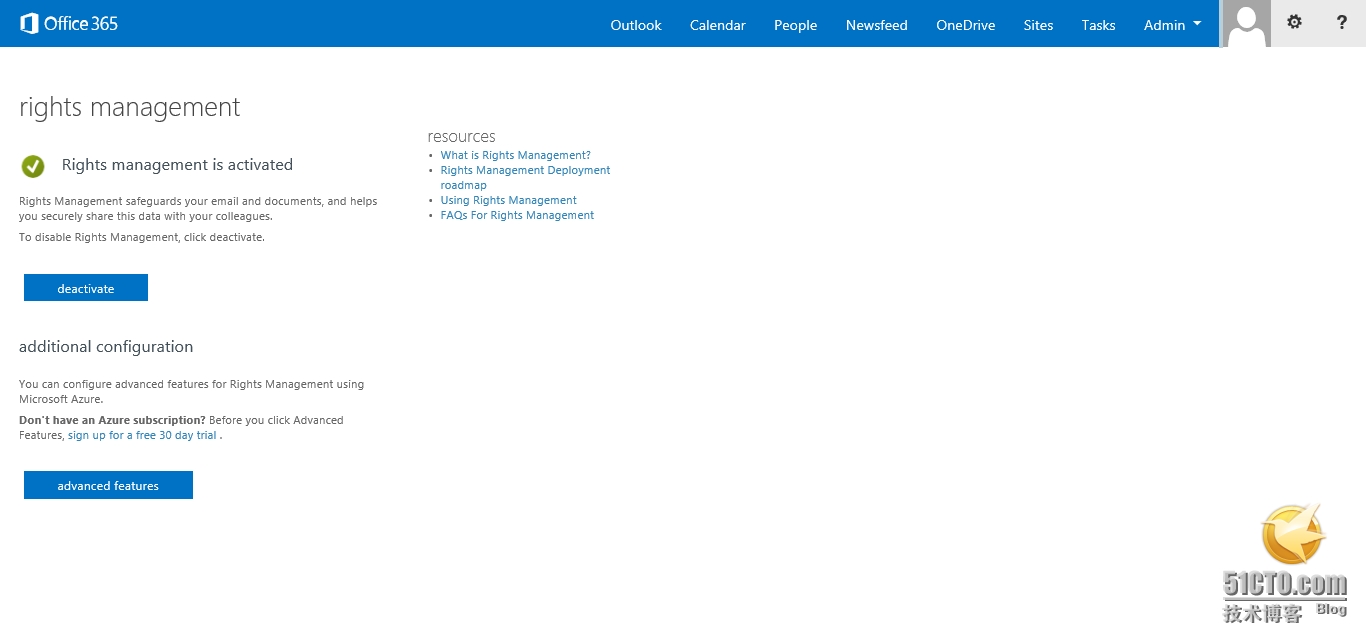Switch to OneDrive from the header
The image size is (1366, 642).
965,25
